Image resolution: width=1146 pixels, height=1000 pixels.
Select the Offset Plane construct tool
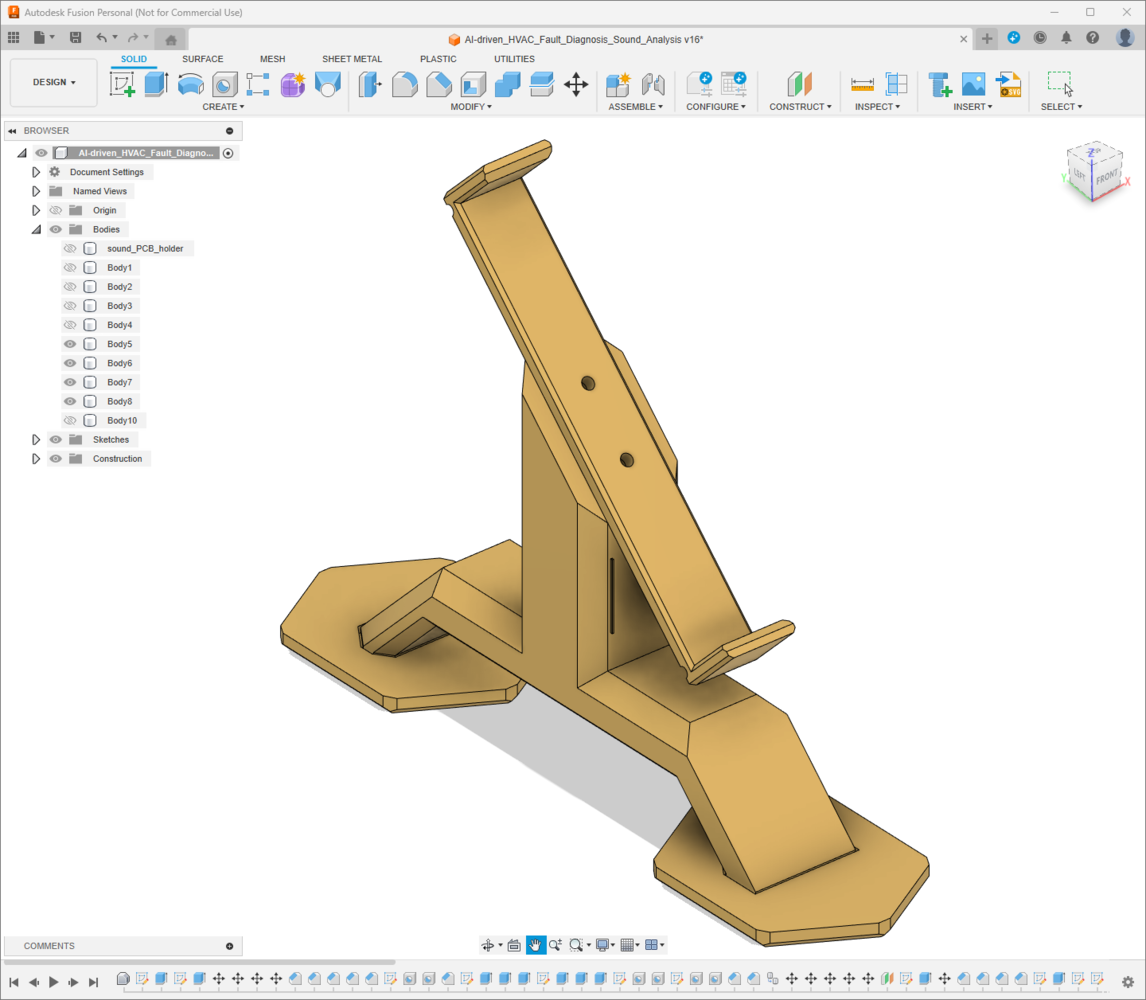[800, 84]
